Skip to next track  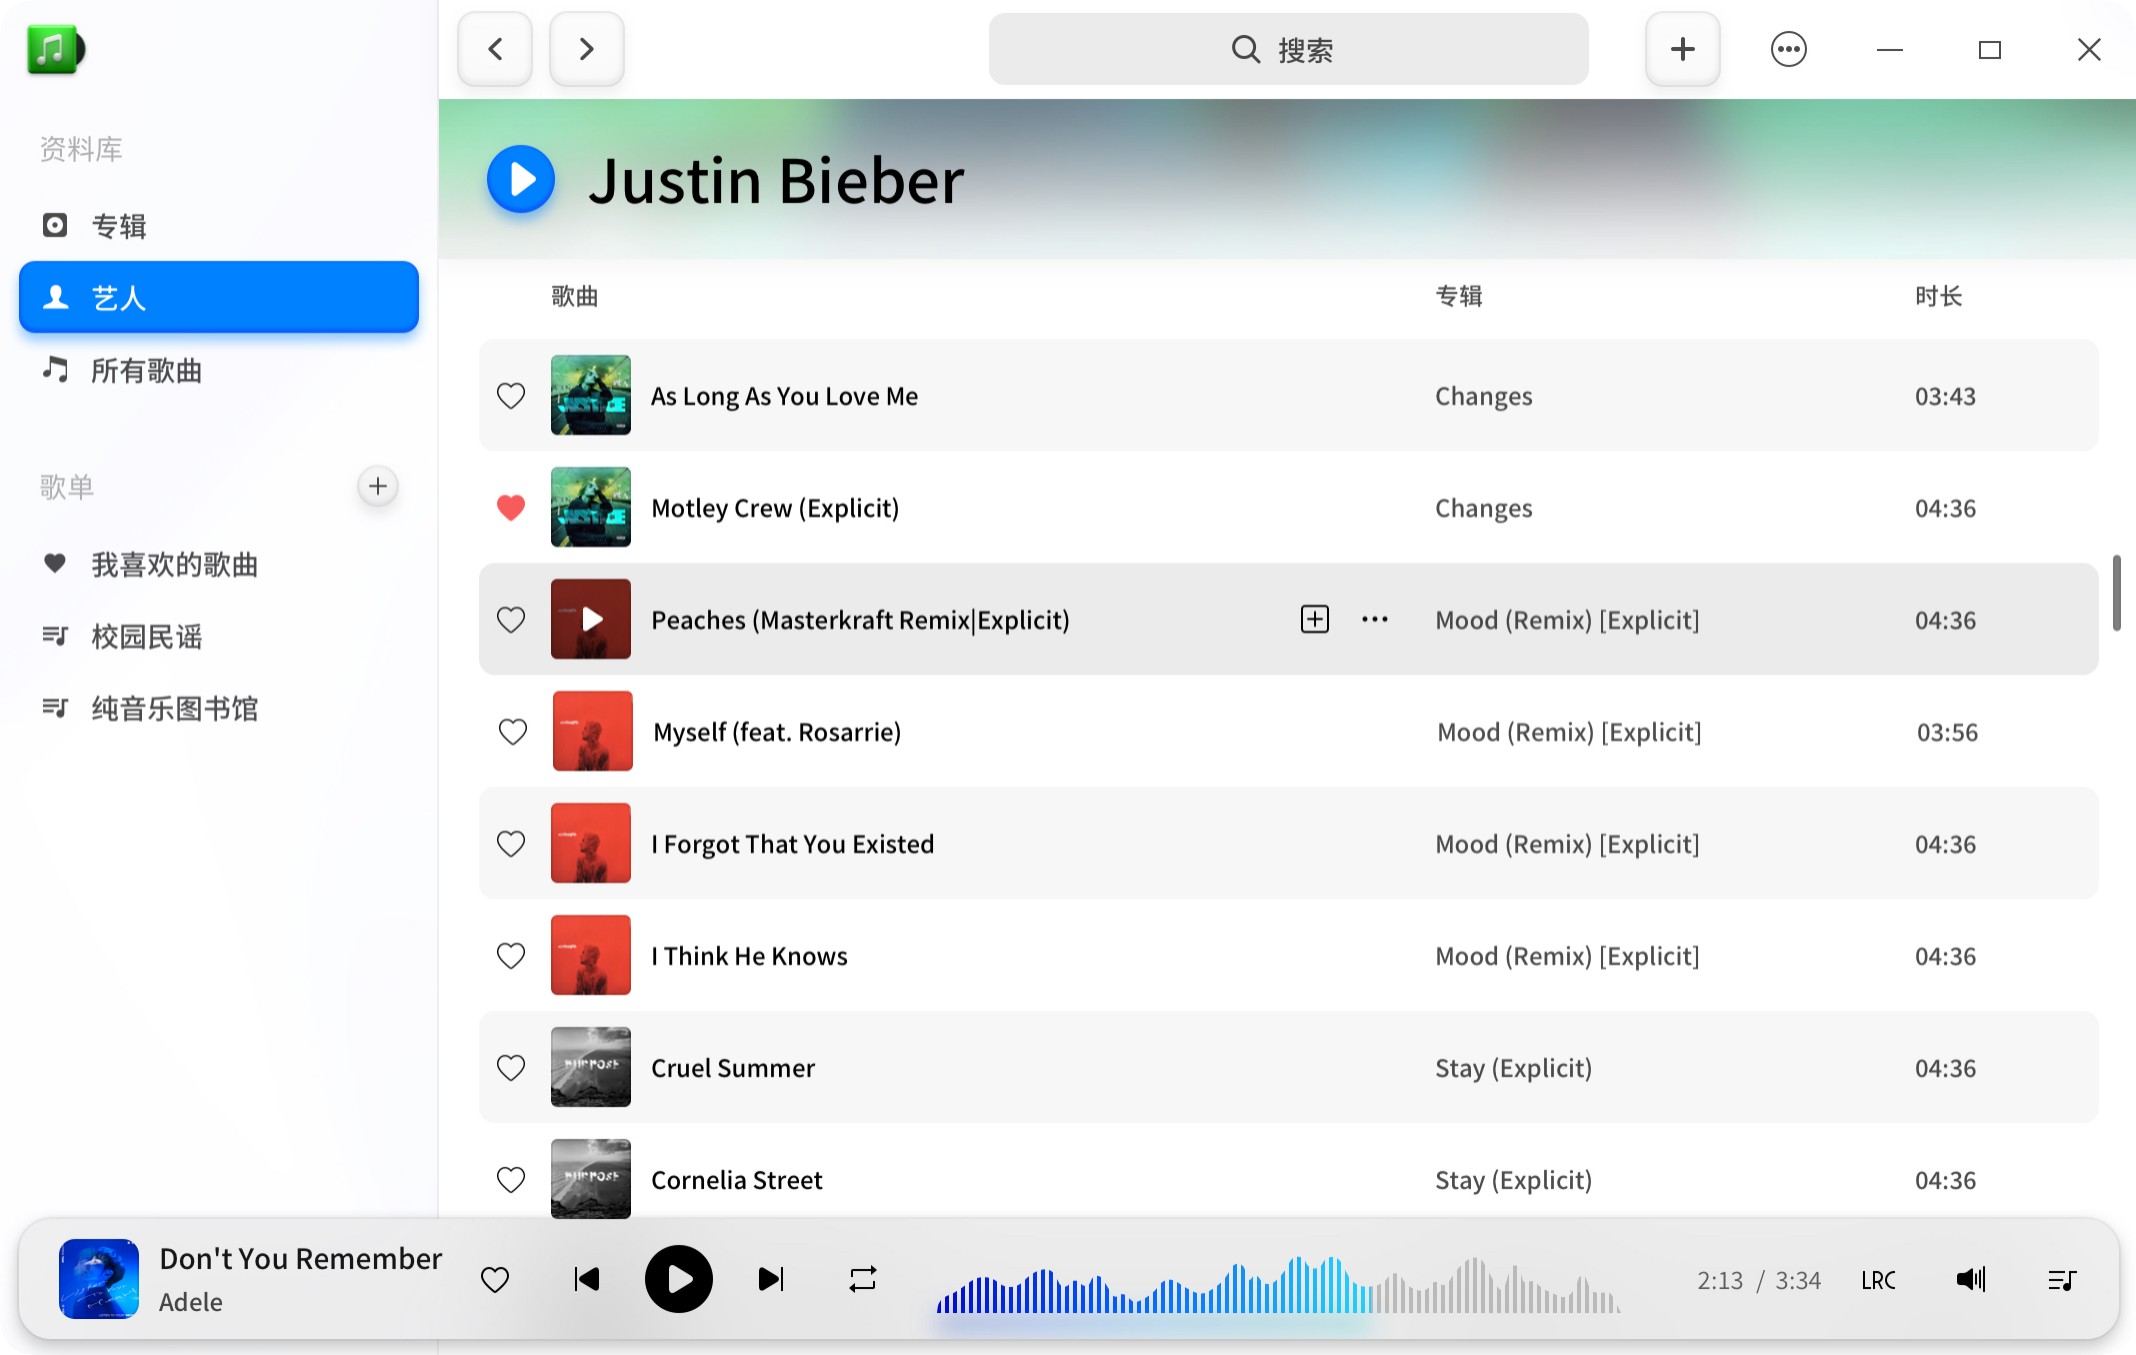(x=771, y=1279)
